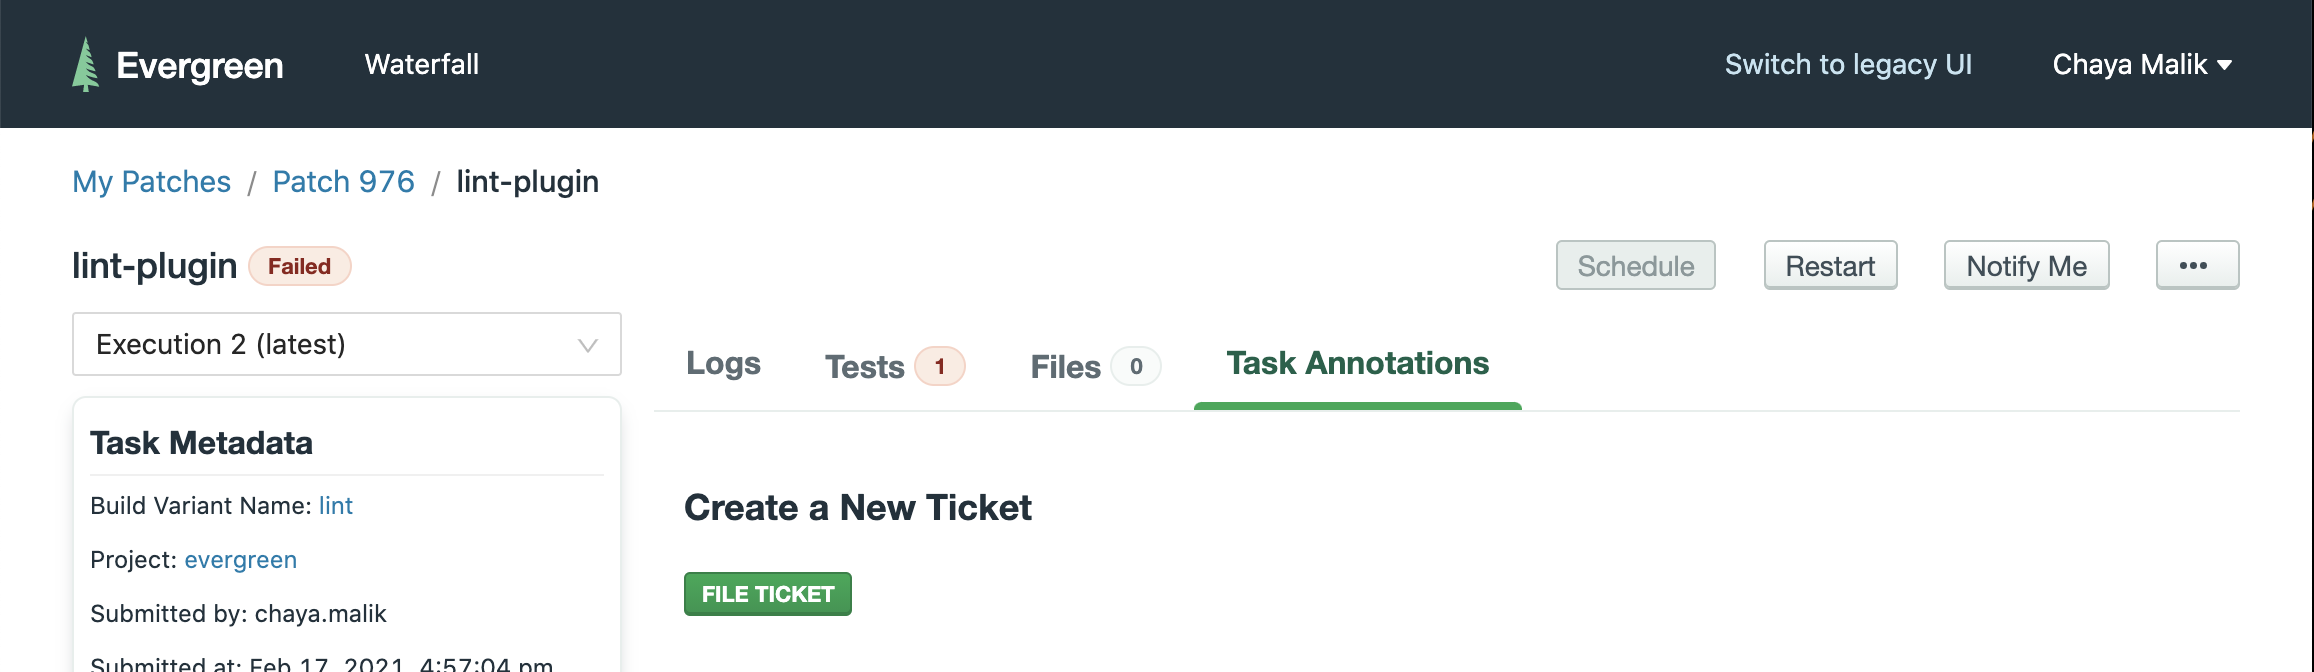
Task: Click the Evergreen brand name
Action: pyautogui.click(x=200, y=66)
